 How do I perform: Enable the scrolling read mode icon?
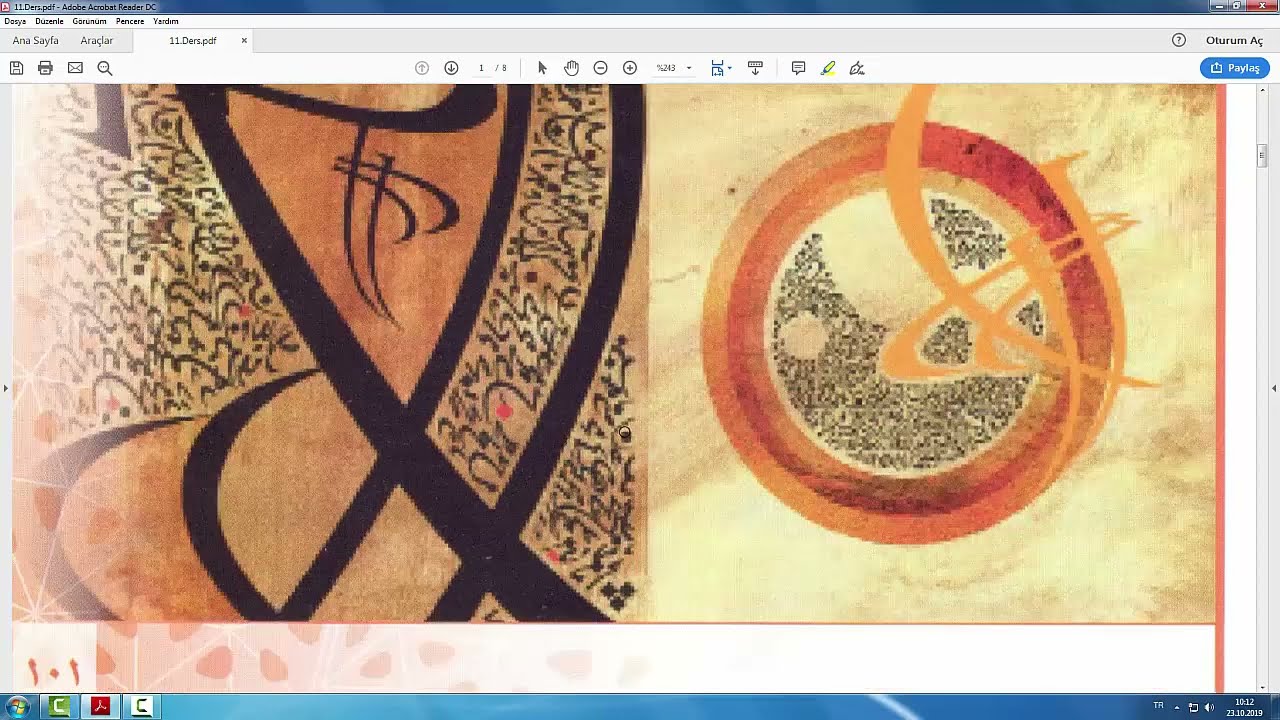(755, 68)
